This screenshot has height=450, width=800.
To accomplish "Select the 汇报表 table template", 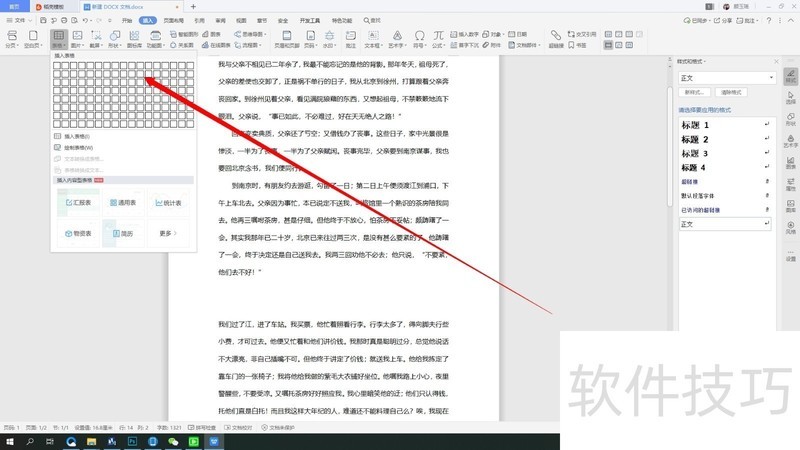I will (78, 203).
